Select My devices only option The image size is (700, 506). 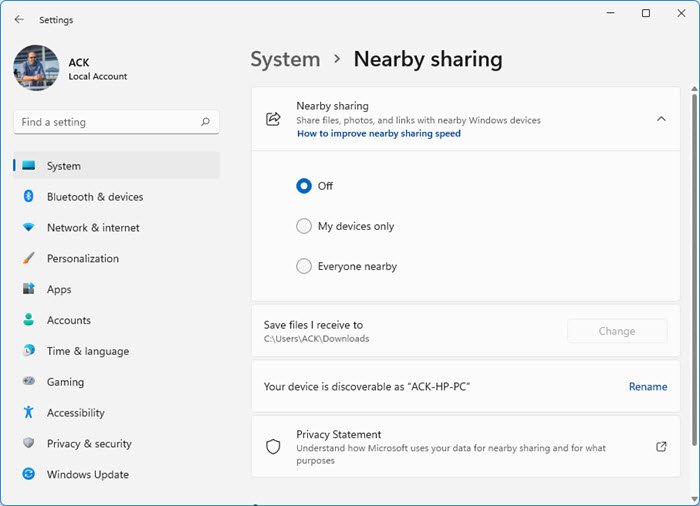[x=304, y=226]
